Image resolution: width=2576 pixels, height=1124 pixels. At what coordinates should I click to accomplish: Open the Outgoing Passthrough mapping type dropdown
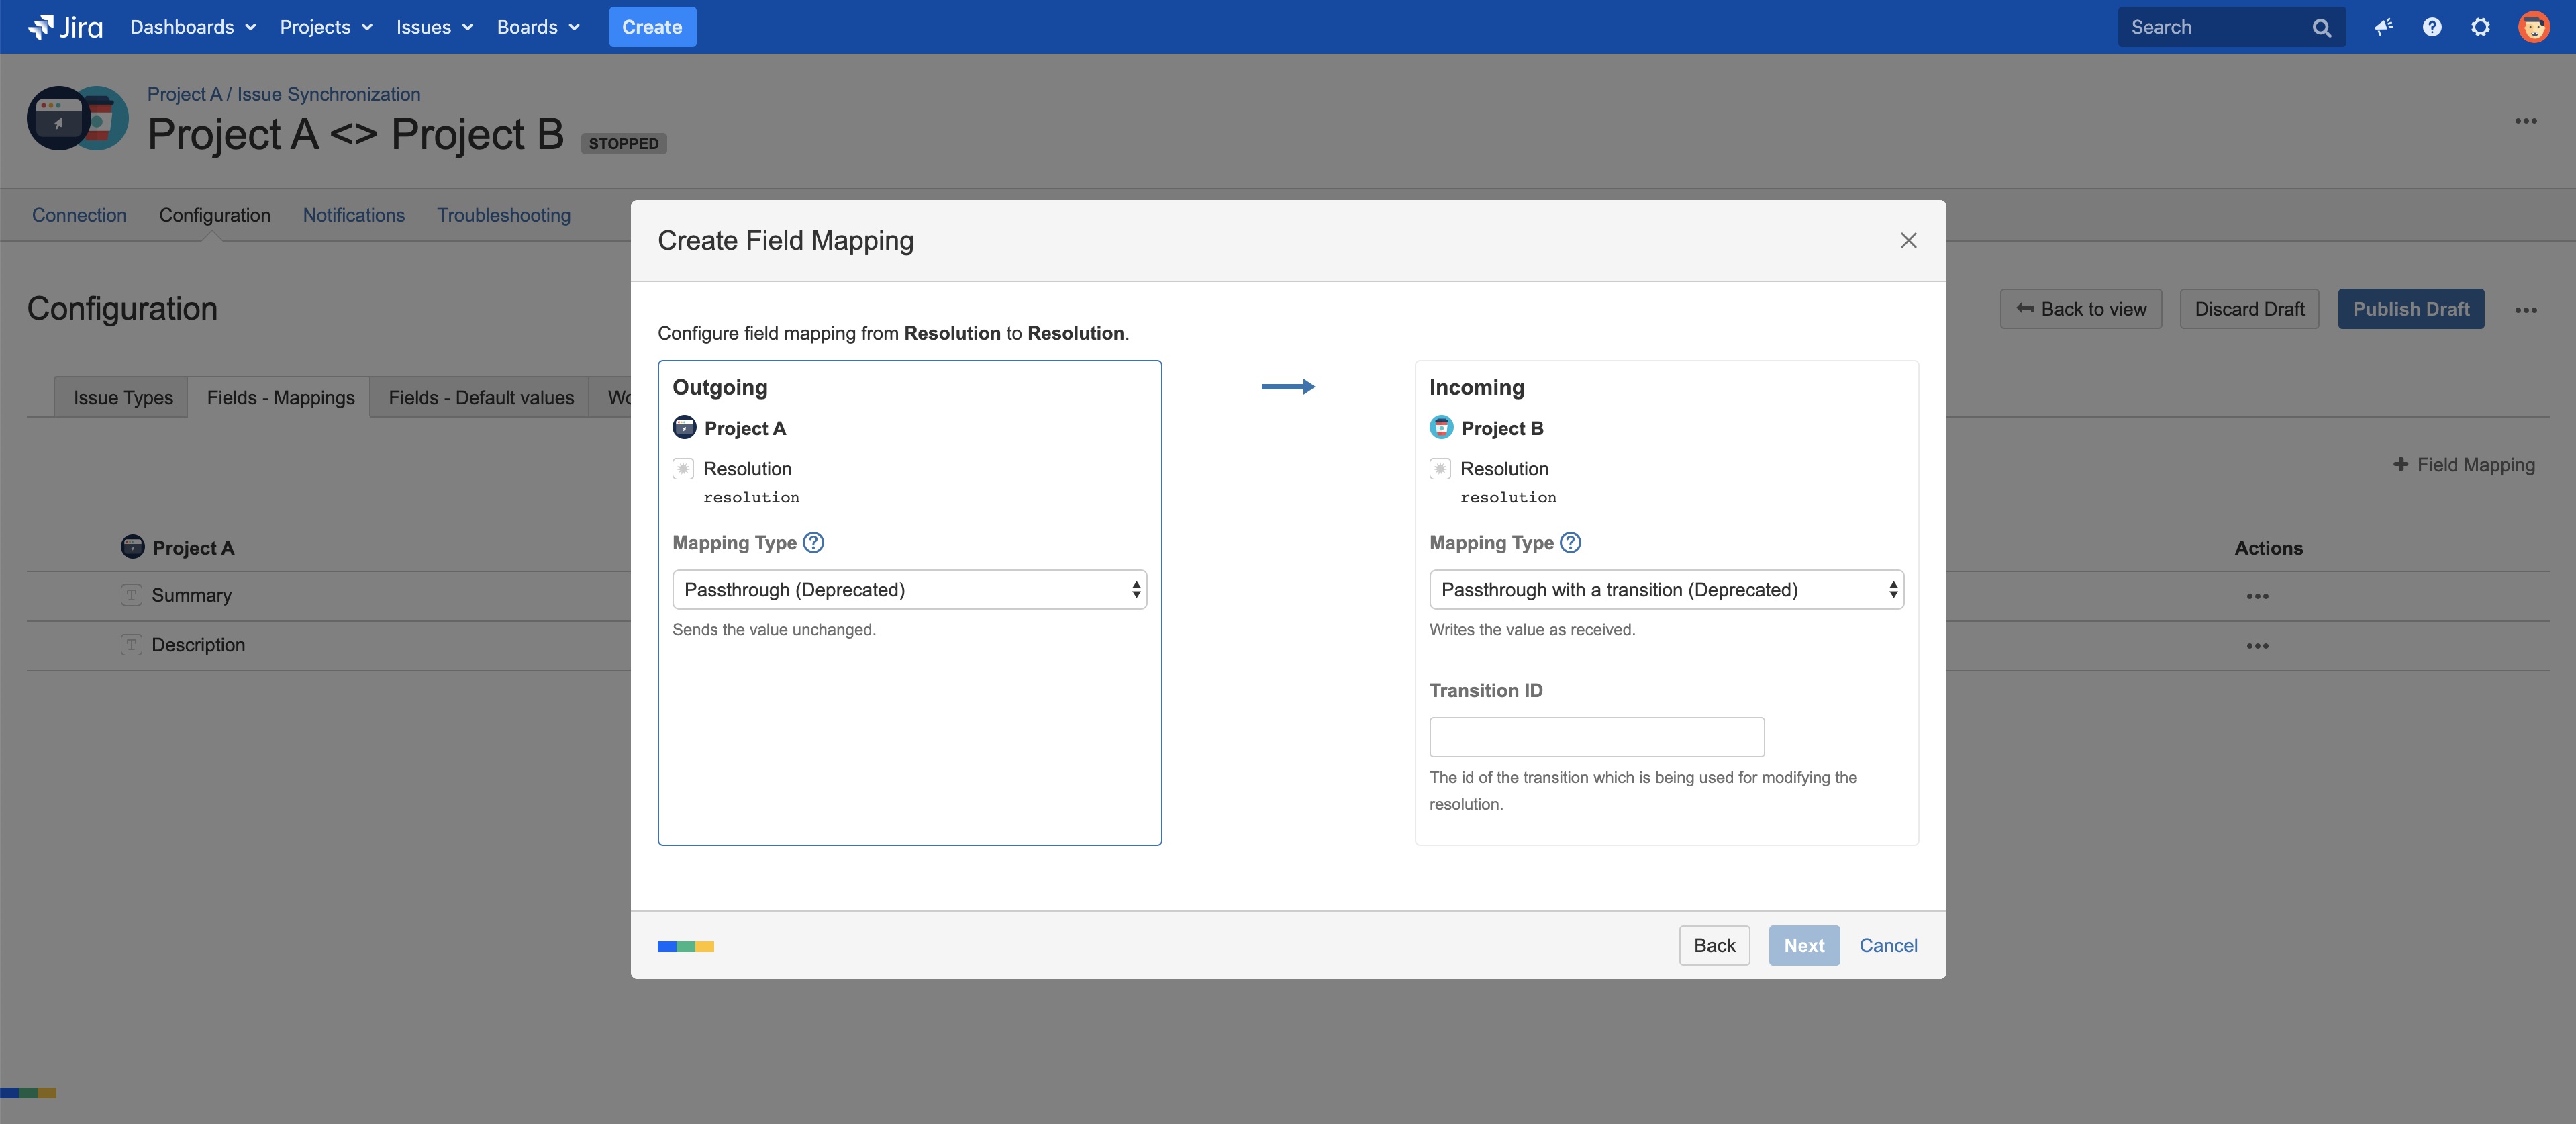point(909,590)
